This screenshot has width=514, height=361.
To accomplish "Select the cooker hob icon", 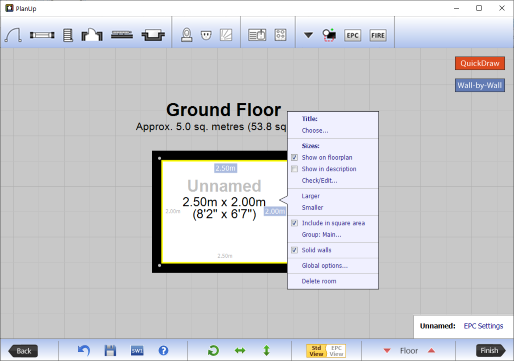I will click(280, 35).
